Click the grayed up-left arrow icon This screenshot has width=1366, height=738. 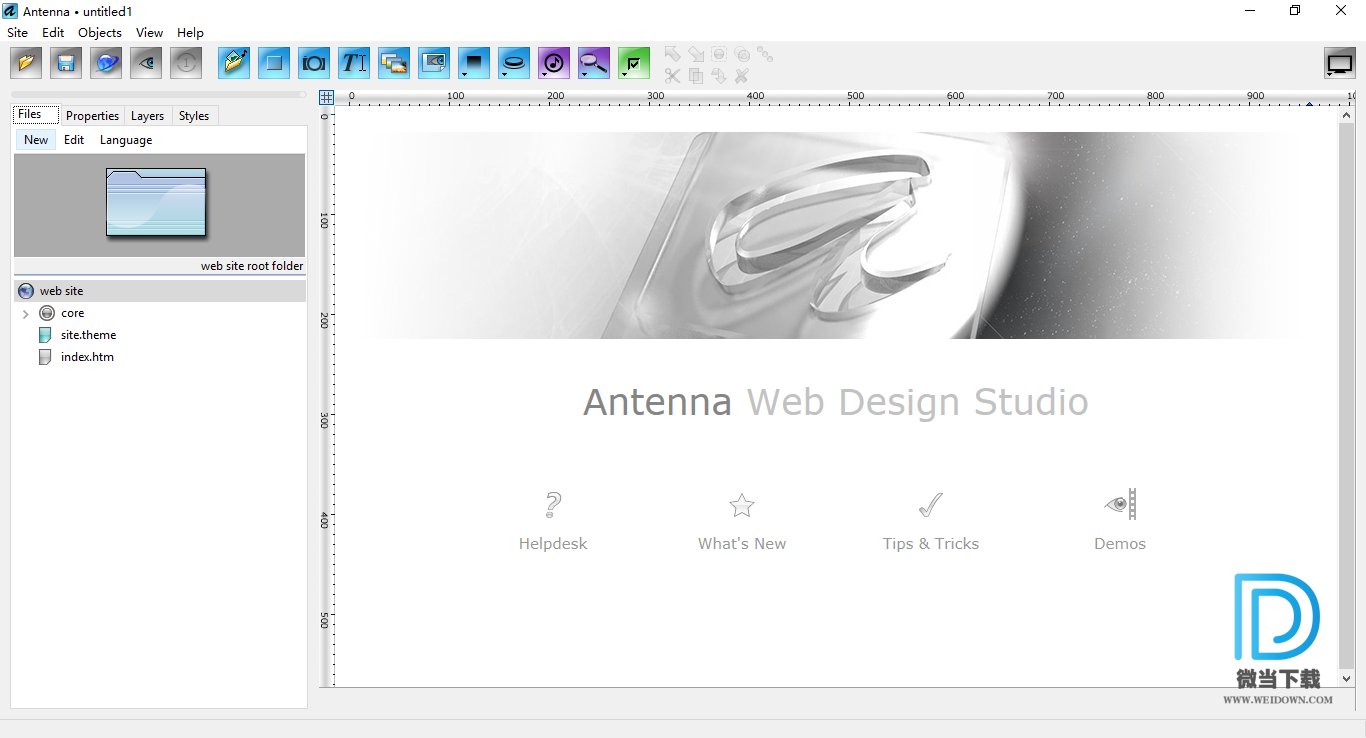672,54
